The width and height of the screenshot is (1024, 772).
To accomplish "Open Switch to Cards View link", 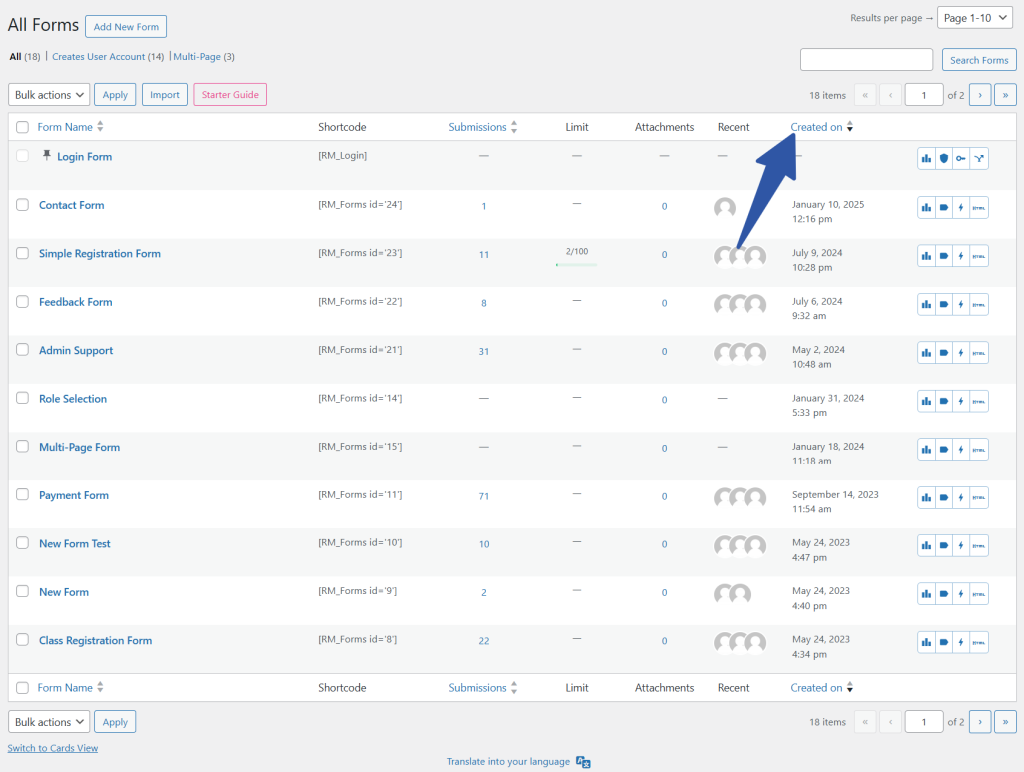I will [53, 748].
